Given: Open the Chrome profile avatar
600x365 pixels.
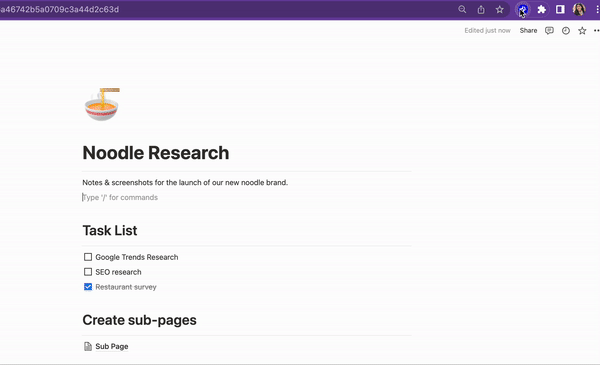Looking at the screenshot, I should click(x=579, y=10).
